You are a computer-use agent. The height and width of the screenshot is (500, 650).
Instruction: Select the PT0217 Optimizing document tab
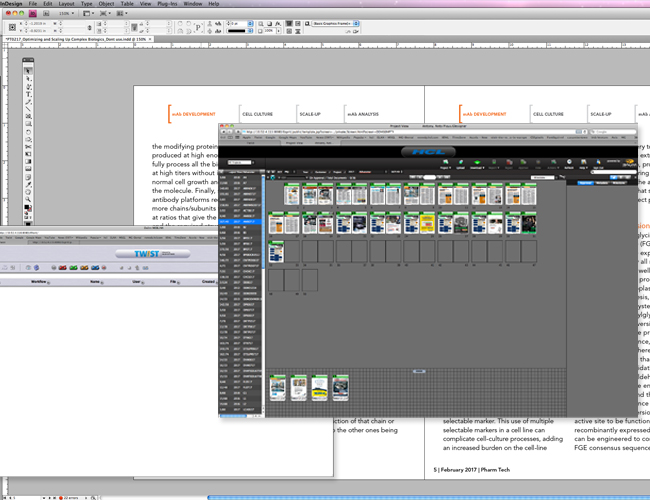click(x=76, y=39)
